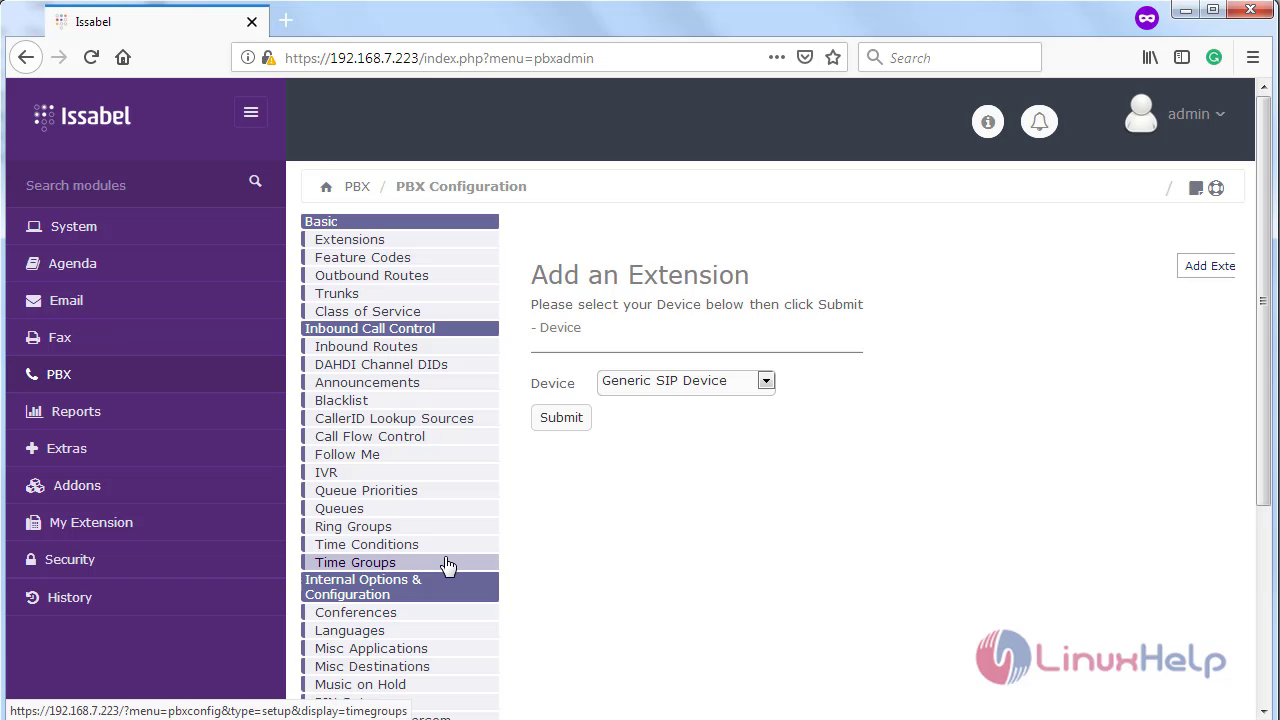The width and height of the screenshot is (1280, 720).
Task: Click the Add Extension button at right
Action: pyautogui.click(x=1207, y=266)
